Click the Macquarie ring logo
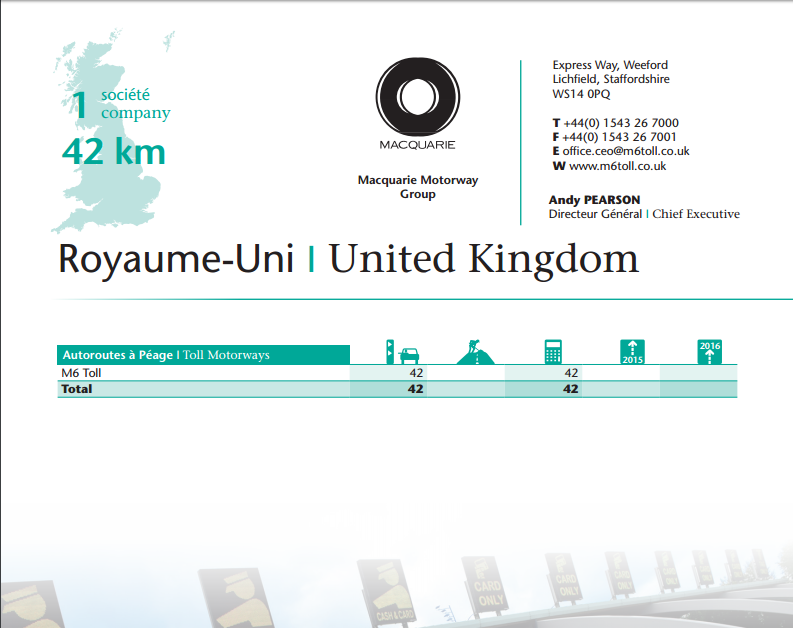Viewport: 793px width, 628px height. coord(418,97)
